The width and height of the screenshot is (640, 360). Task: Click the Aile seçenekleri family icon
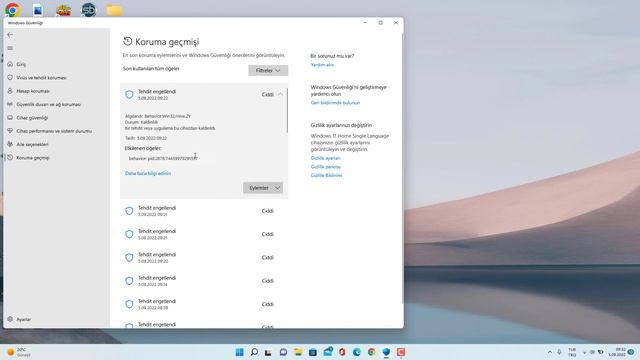[10, 144]
